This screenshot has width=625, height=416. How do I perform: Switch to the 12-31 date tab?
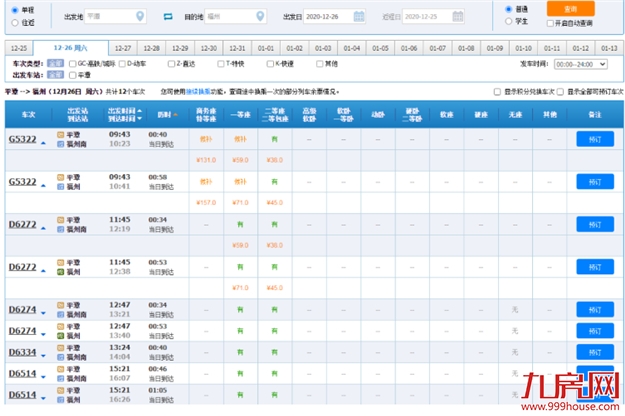pyautogui.click(x=237, y=48)
